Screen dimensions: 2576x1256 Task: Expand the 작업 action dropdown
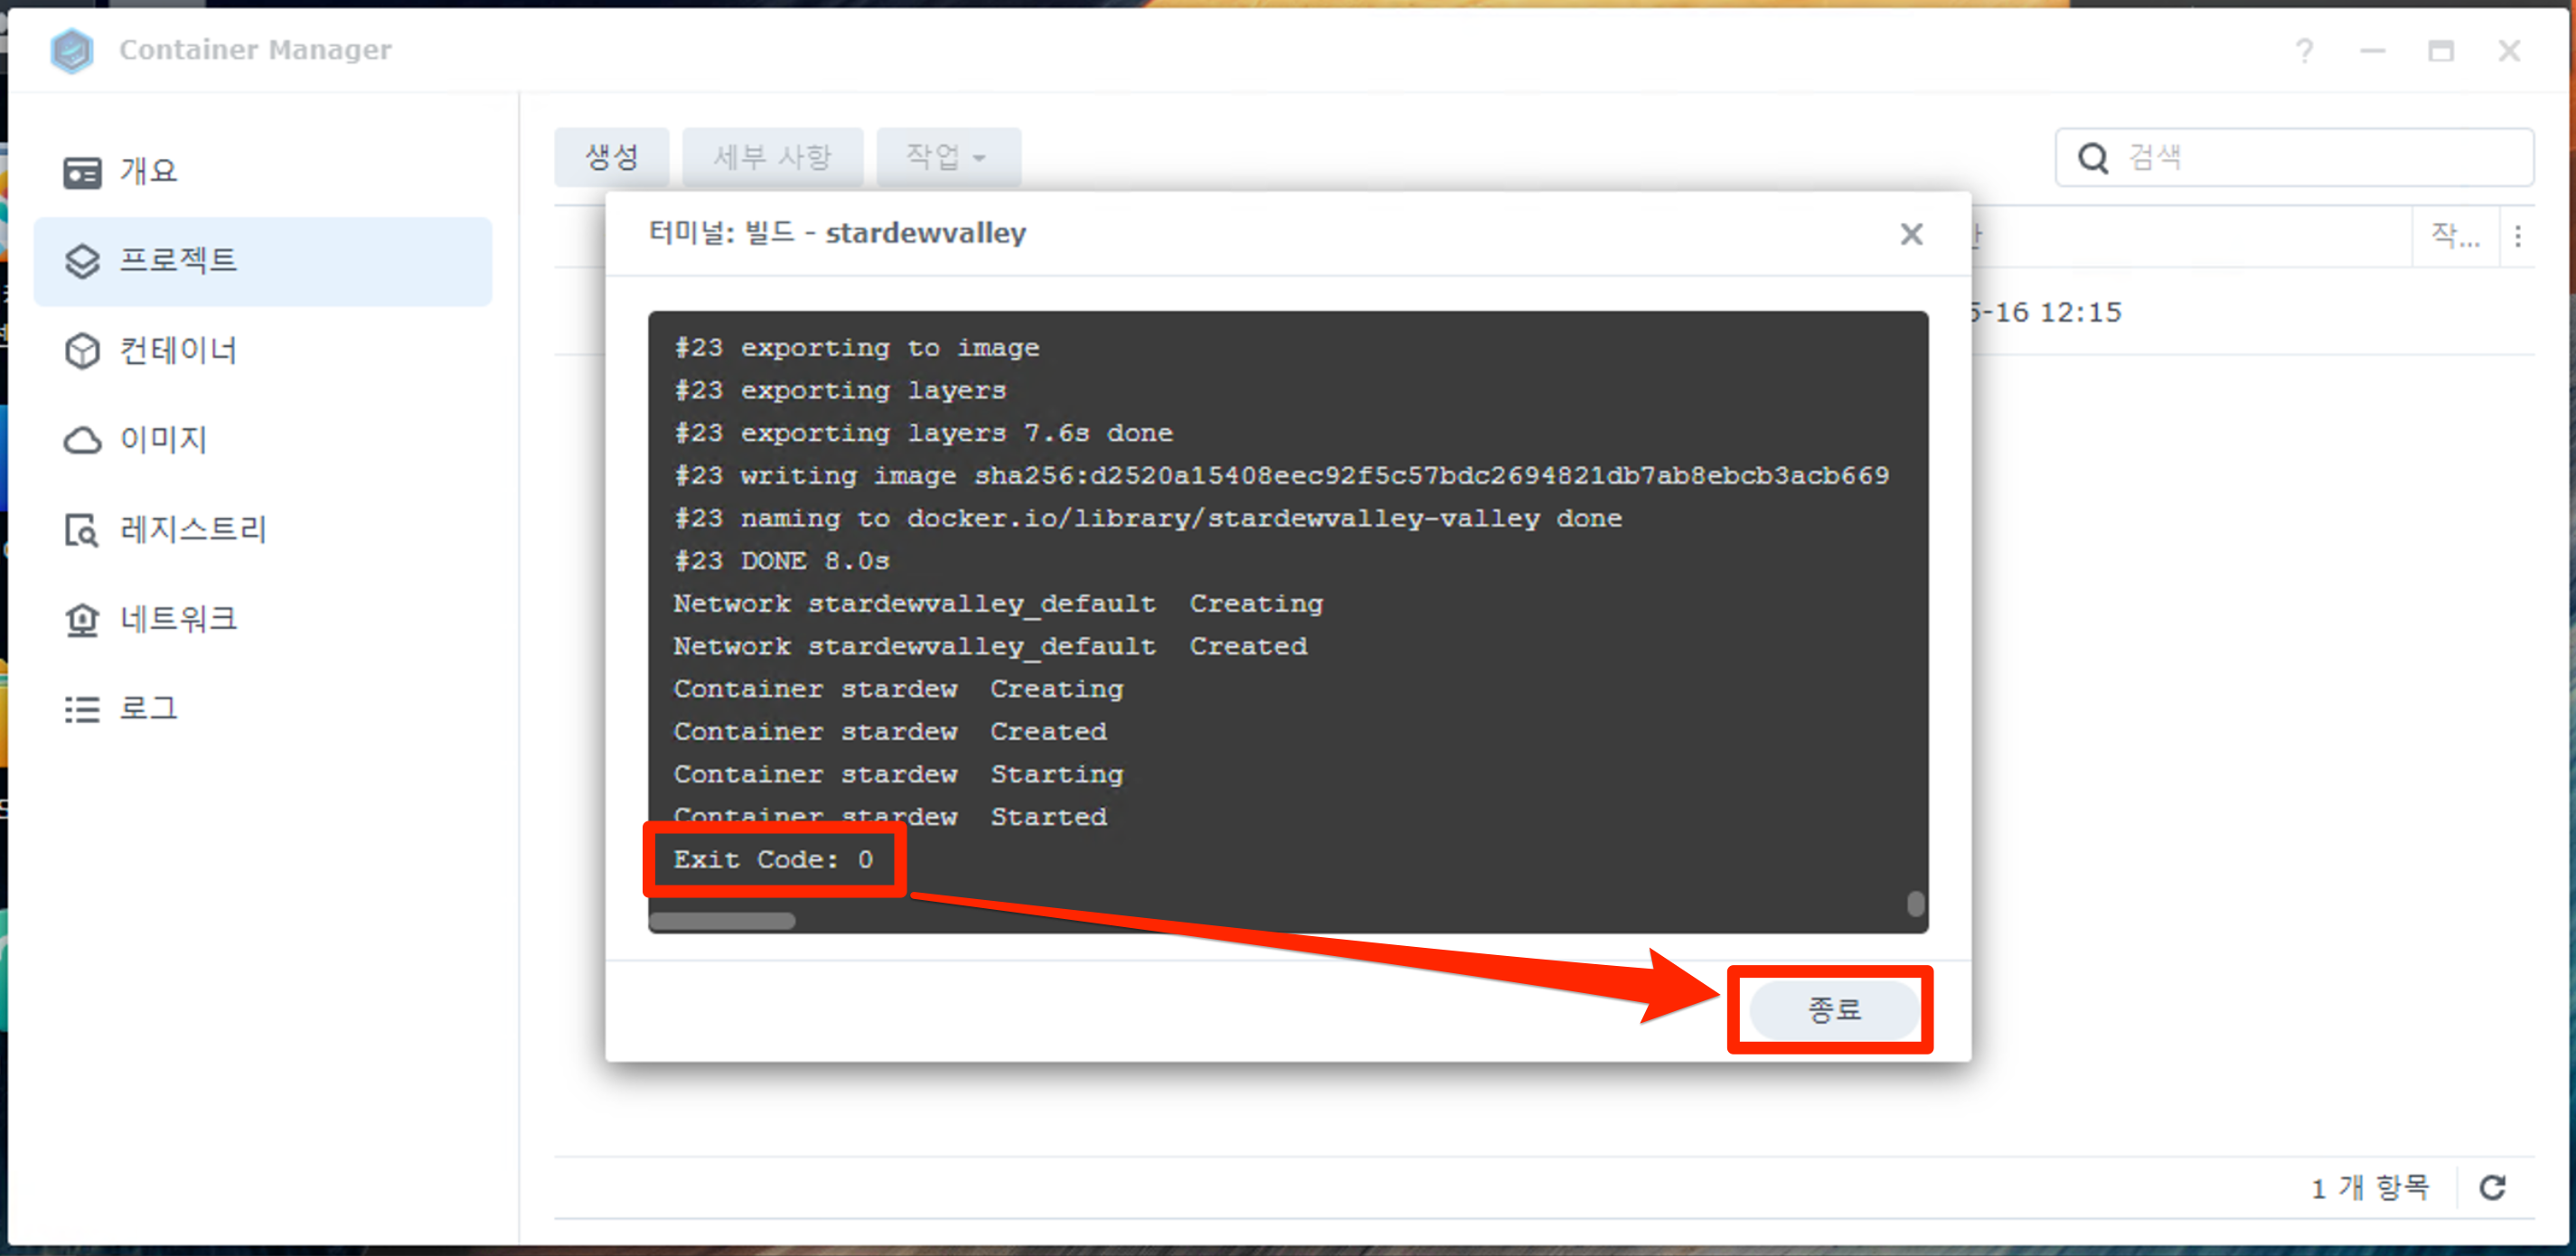(948, 157)
